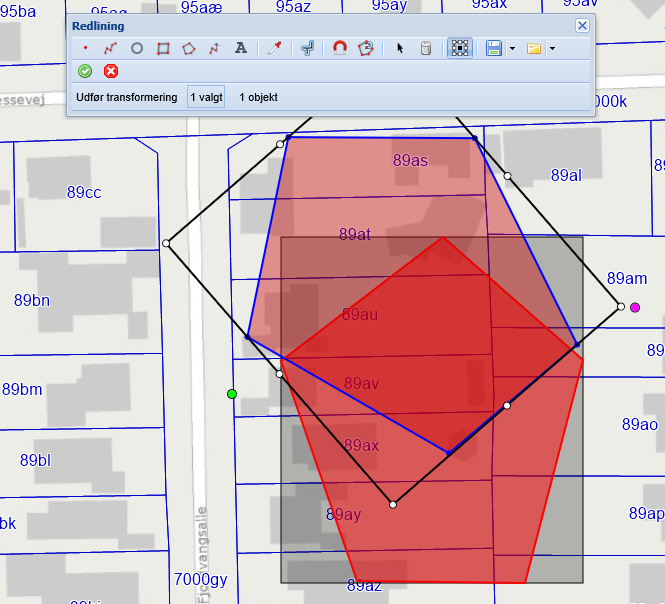Click the save disk icon
Viewport: 665px width, 604px height.
[x=494, y=48]
